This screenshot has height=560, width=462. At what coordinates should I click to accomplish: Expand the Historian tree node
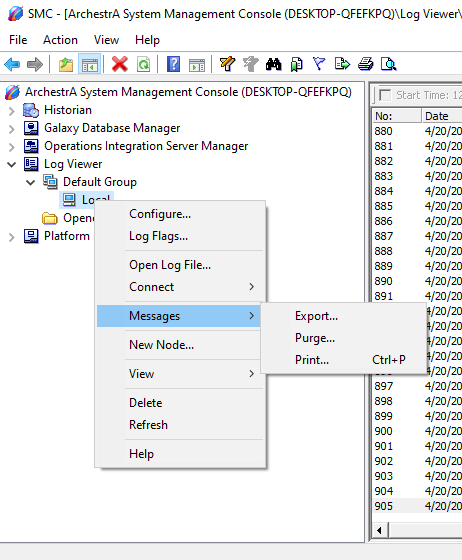pyautogui.click(x=12, y=111)
